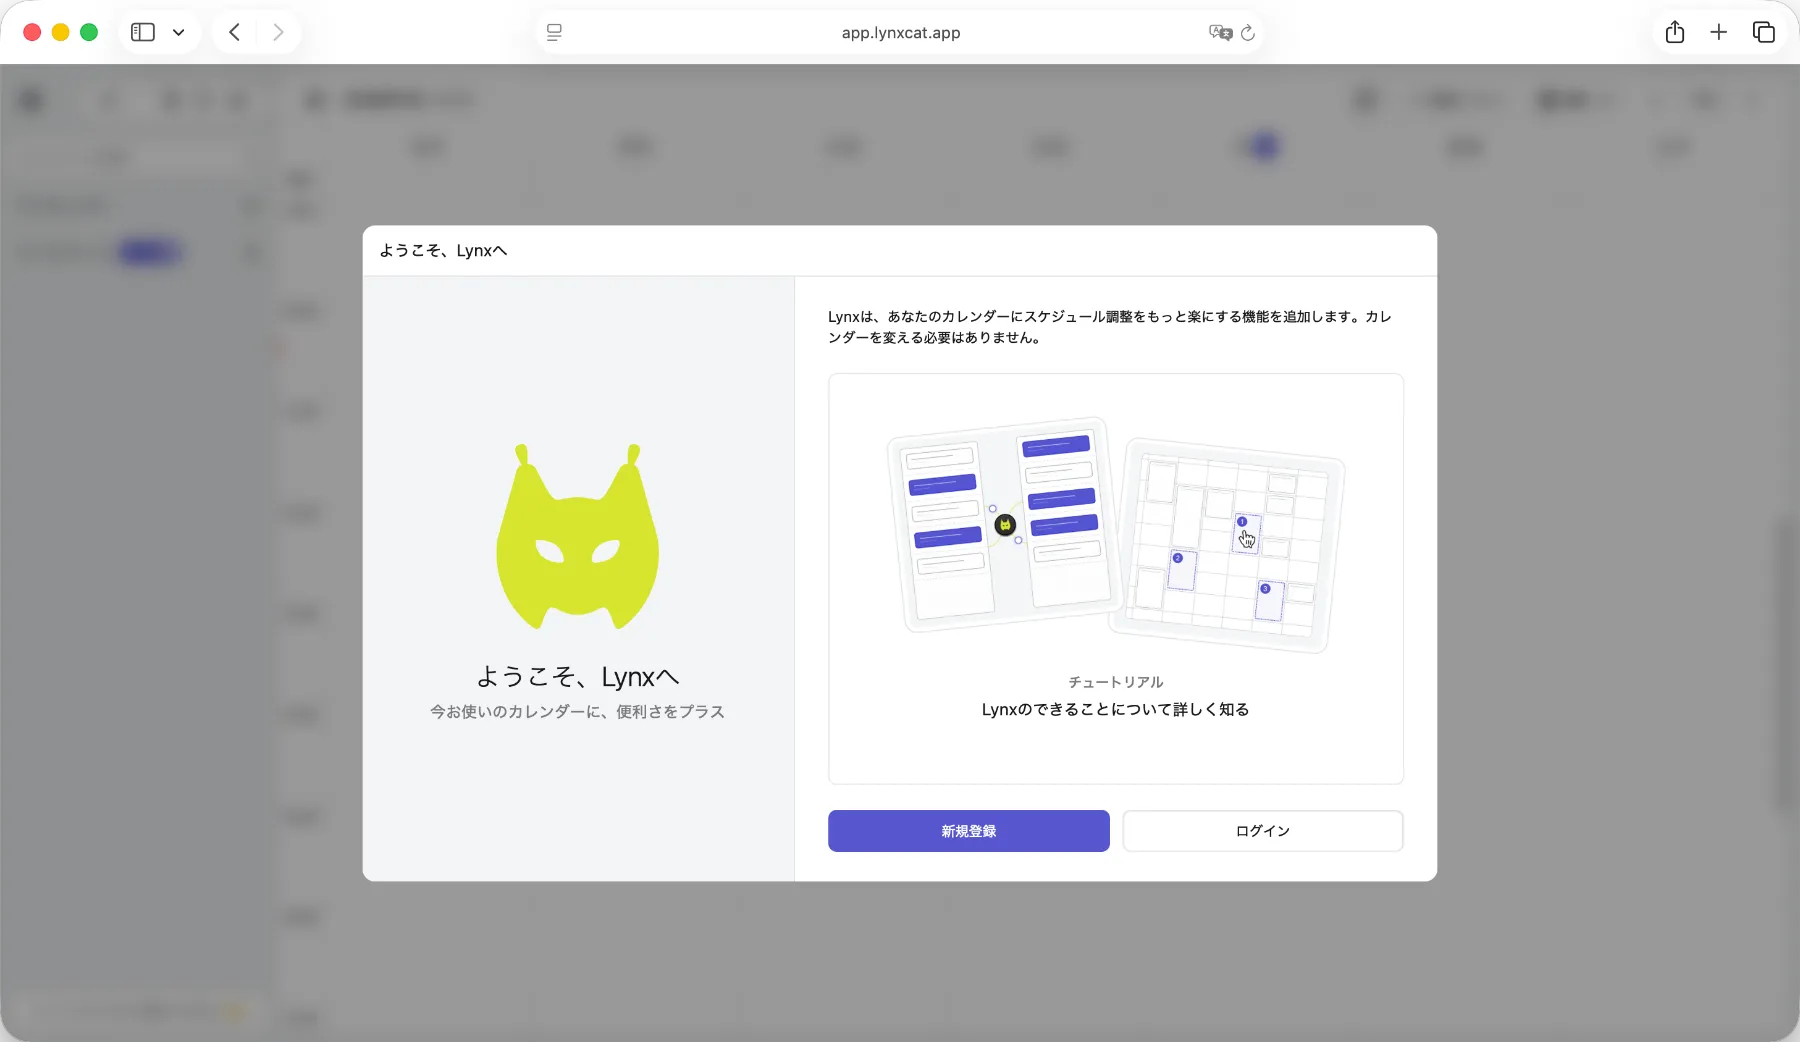This screenshot has width=1800, height=1042.
Task: Click the forward navigation arrow
Action: click(278, 31)
